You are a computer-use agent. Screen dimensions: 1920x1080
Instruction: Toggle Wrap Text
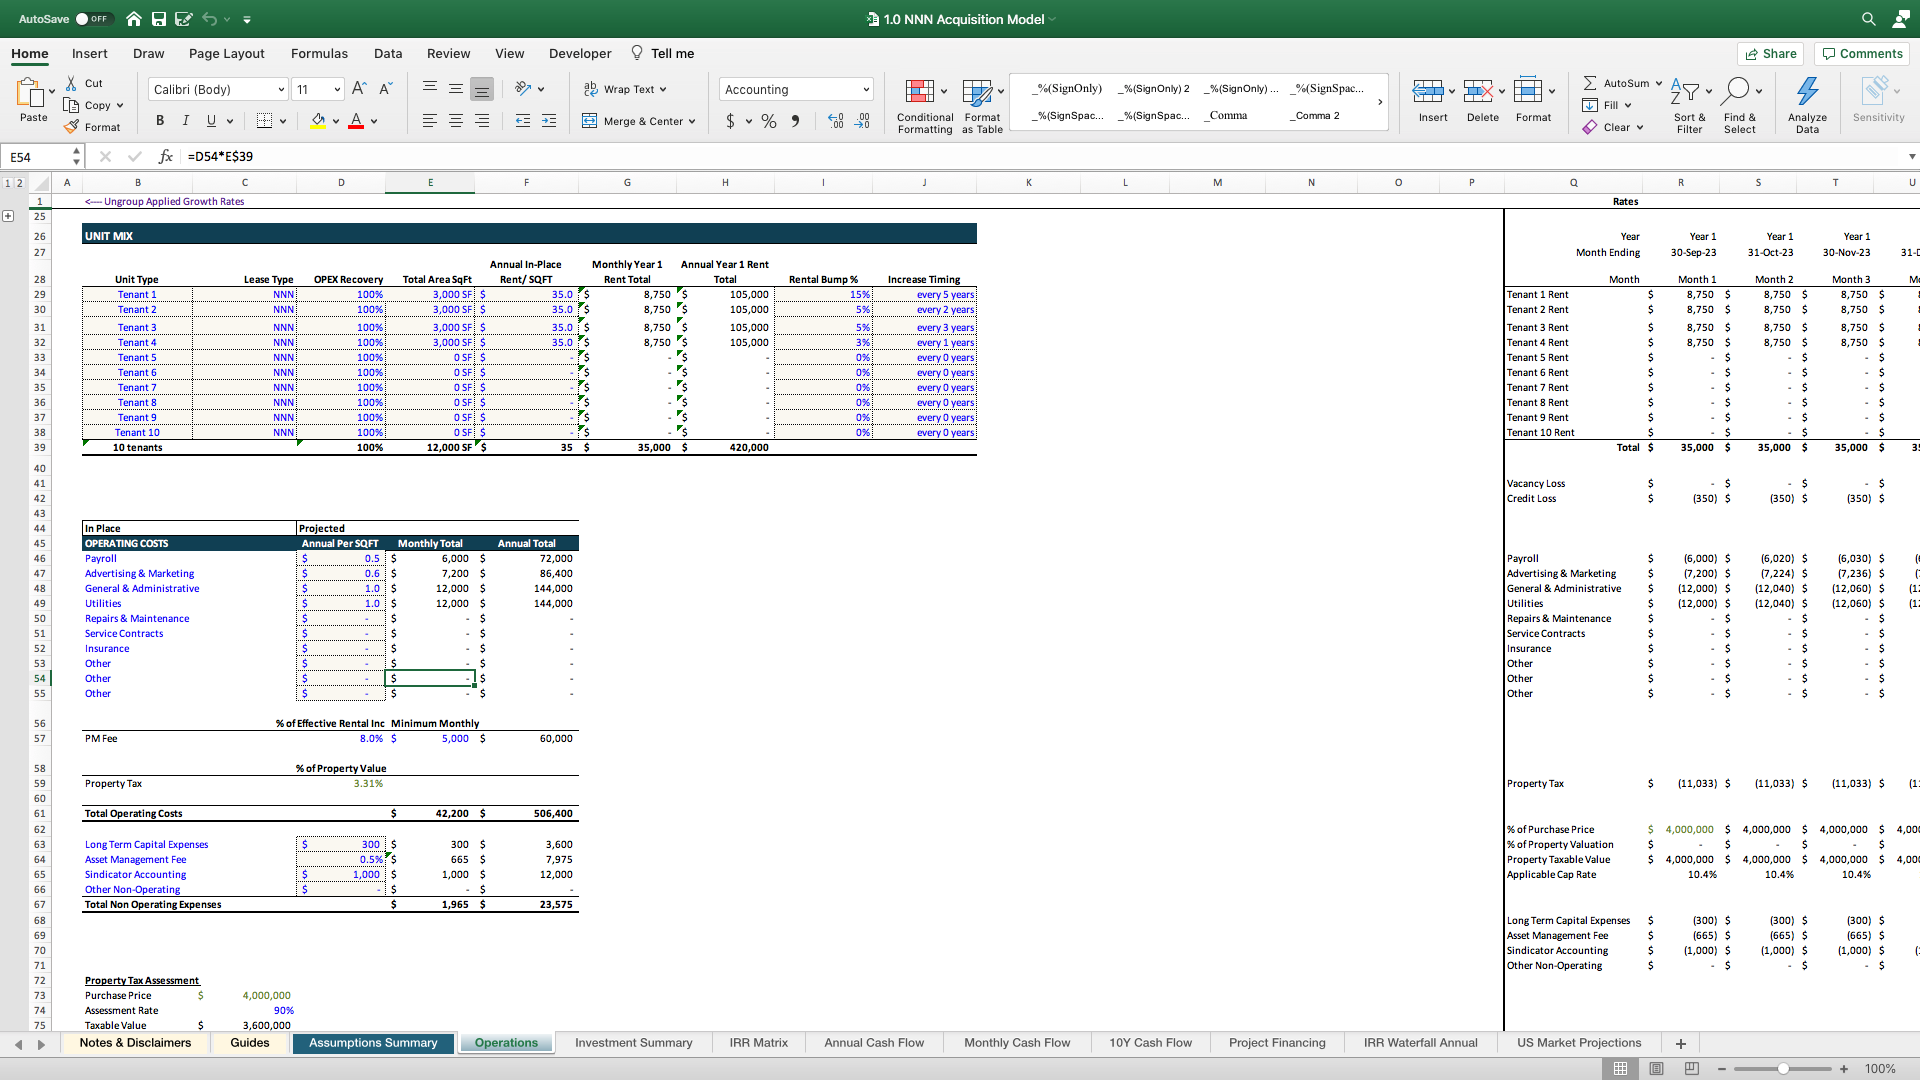coord(624,89)
